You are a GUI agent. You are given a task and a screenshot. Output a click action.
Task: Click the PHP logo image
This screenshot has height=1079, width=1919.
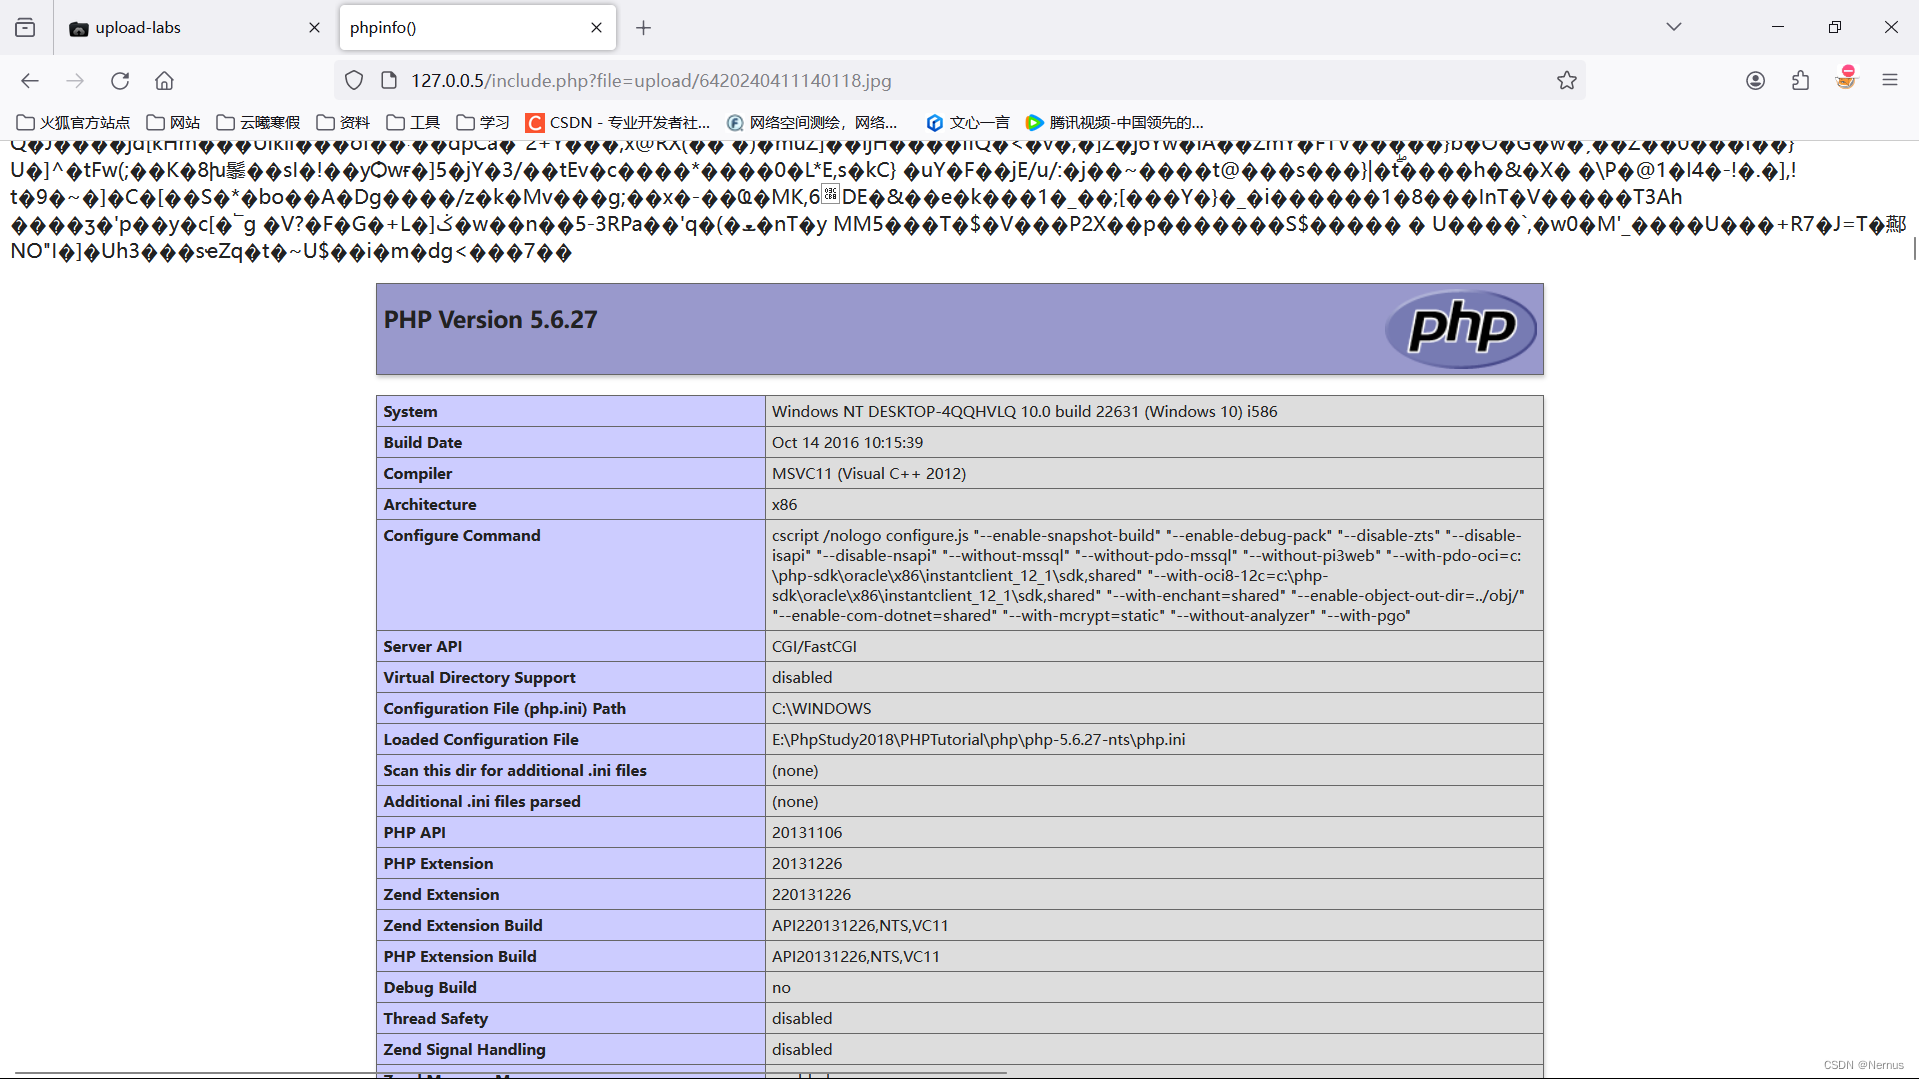tap(1461, 328)
